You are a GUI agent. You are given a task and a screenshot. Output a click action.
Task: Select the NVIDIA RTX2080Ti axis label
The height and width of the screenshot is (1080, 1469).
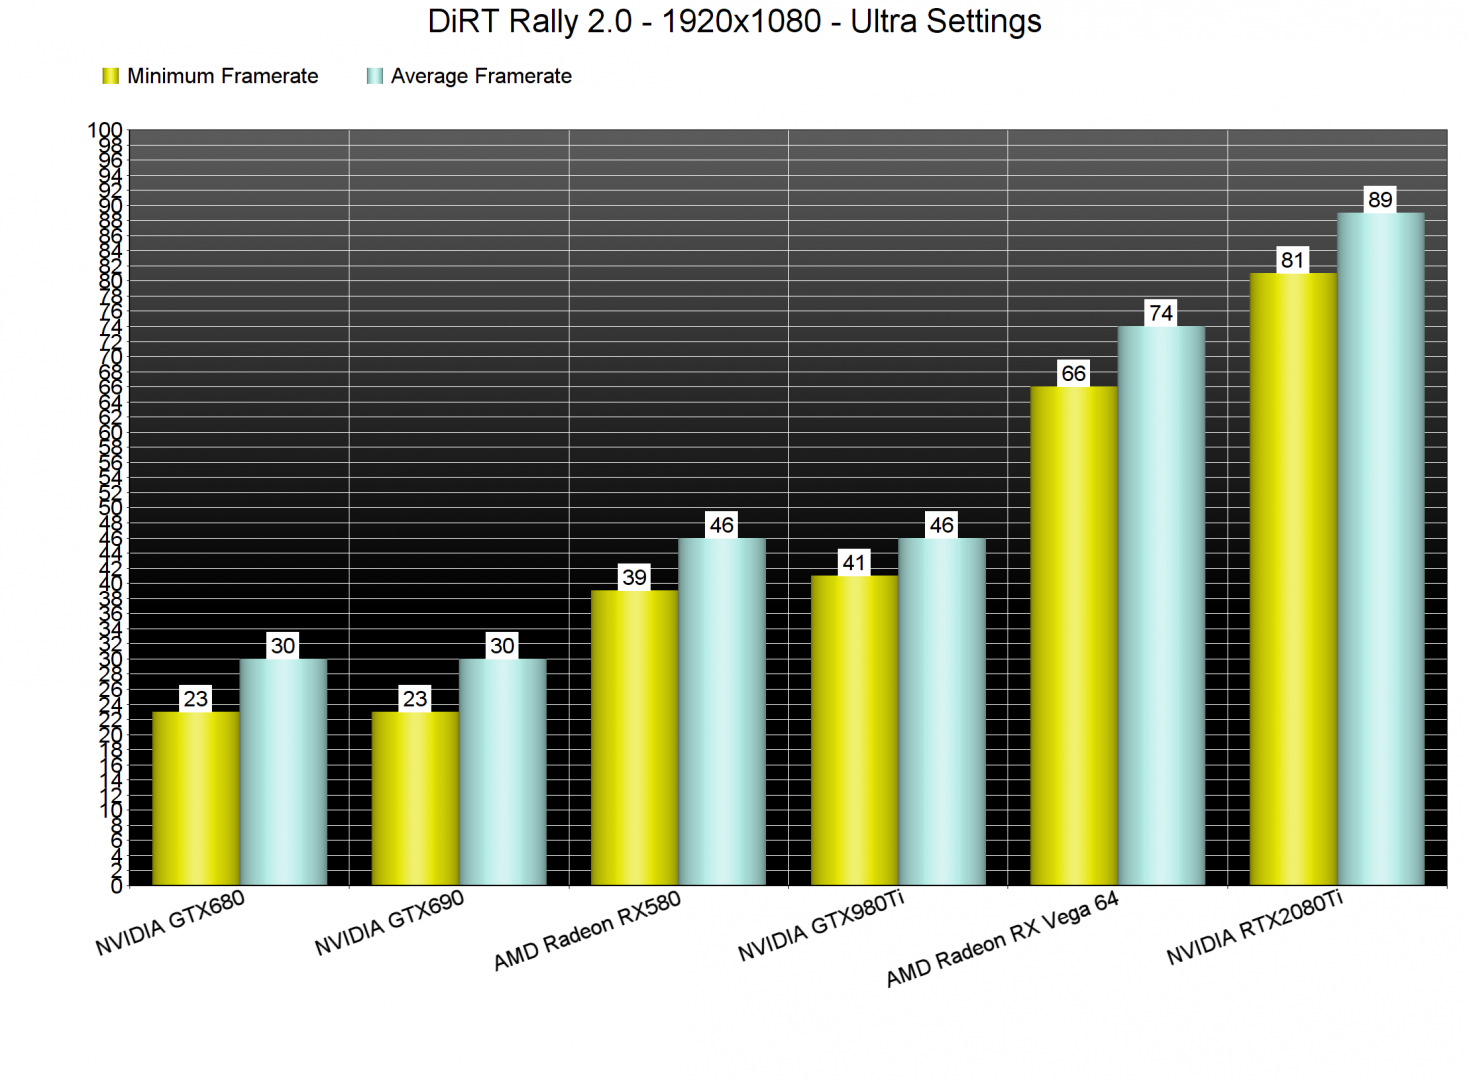point(1255,929)
